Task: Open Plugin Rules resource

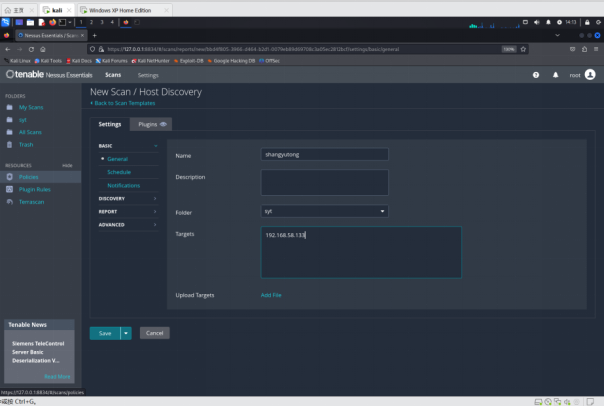Action: click(x=35, y=189)
